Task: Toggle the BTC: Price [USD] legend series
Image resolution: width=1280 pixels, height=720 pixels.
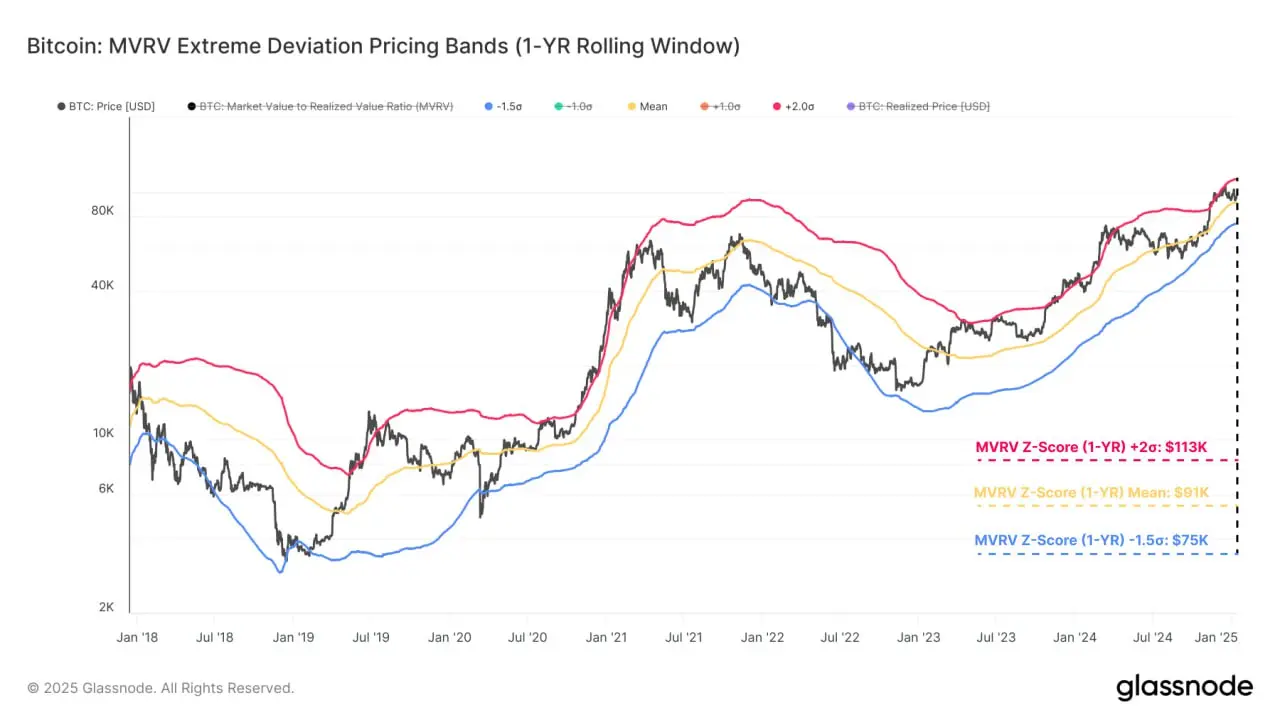Action: 106,106
